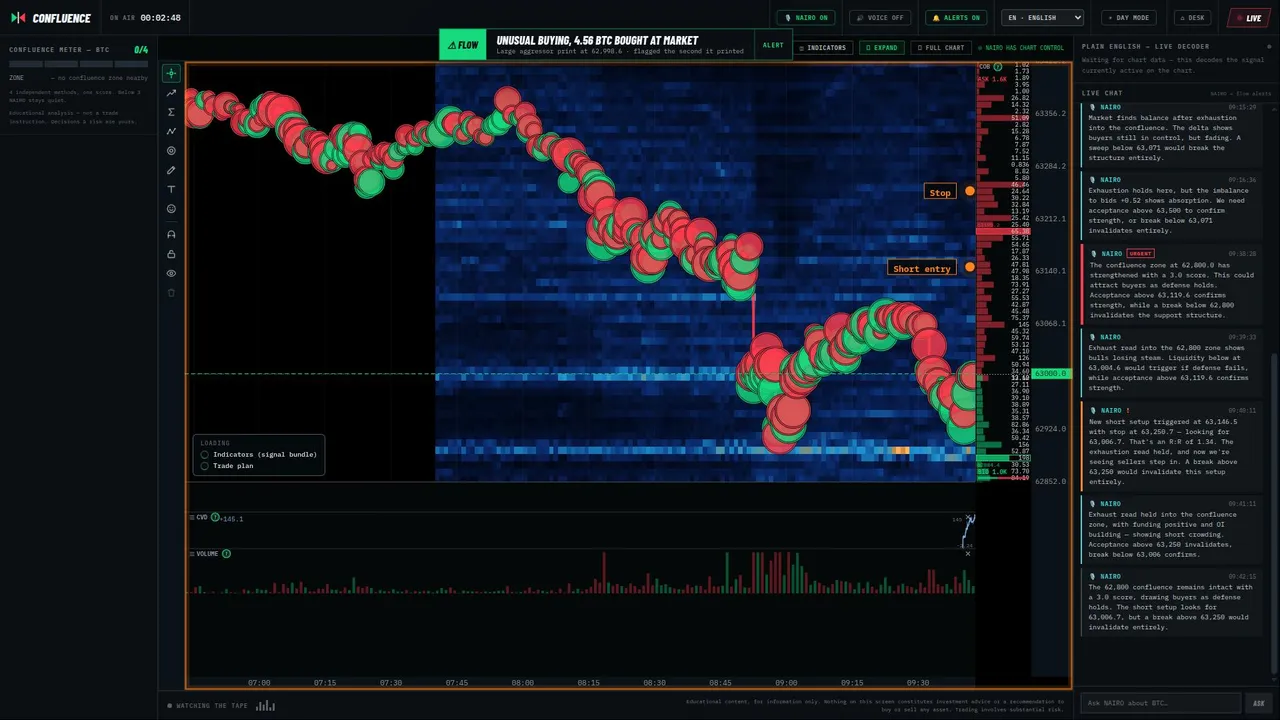Delete drawings using trash icon
Screen dimensions: 1280x720
(x=171, y=292)
